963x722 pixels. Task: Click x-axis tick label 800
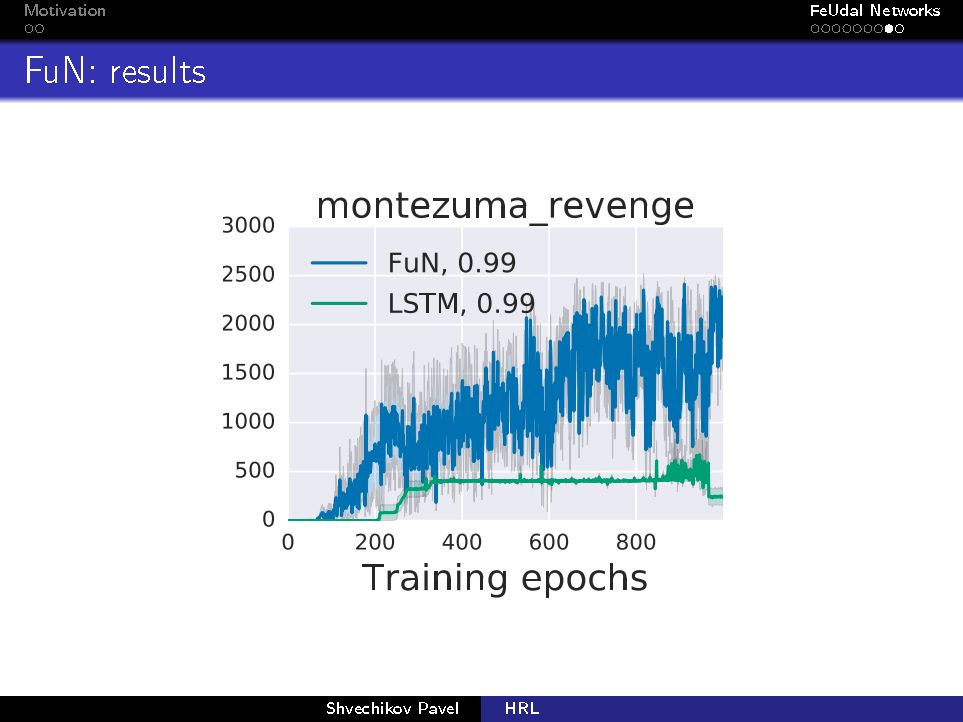pos(636,542)
